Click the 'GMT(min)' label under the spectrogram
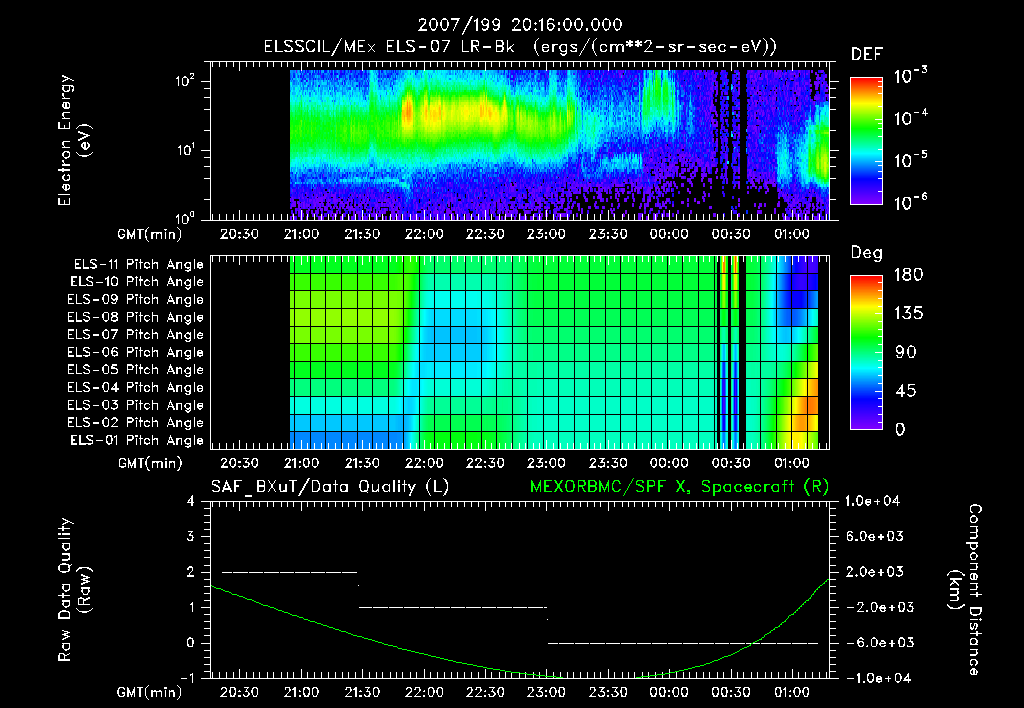1024x708 pixels. (x=150, y=234)
